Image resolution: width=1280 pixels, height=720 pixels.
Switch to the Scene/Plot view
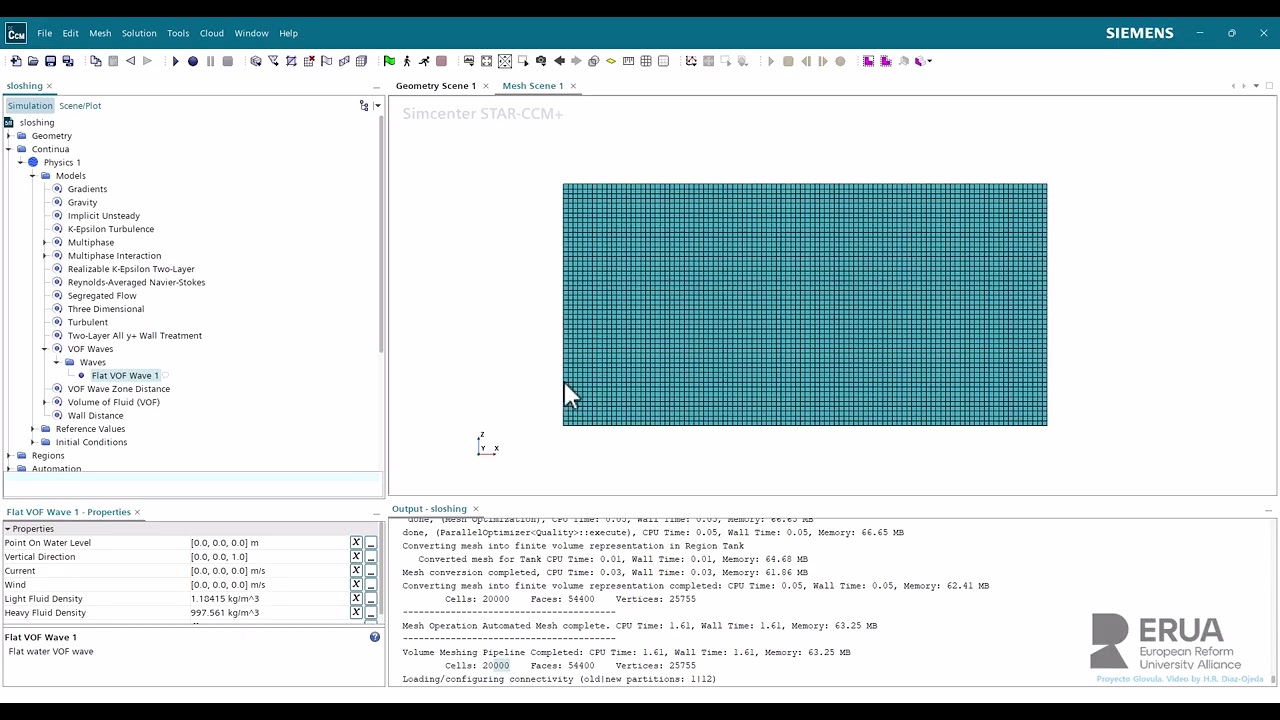click(x=80, y=105)
